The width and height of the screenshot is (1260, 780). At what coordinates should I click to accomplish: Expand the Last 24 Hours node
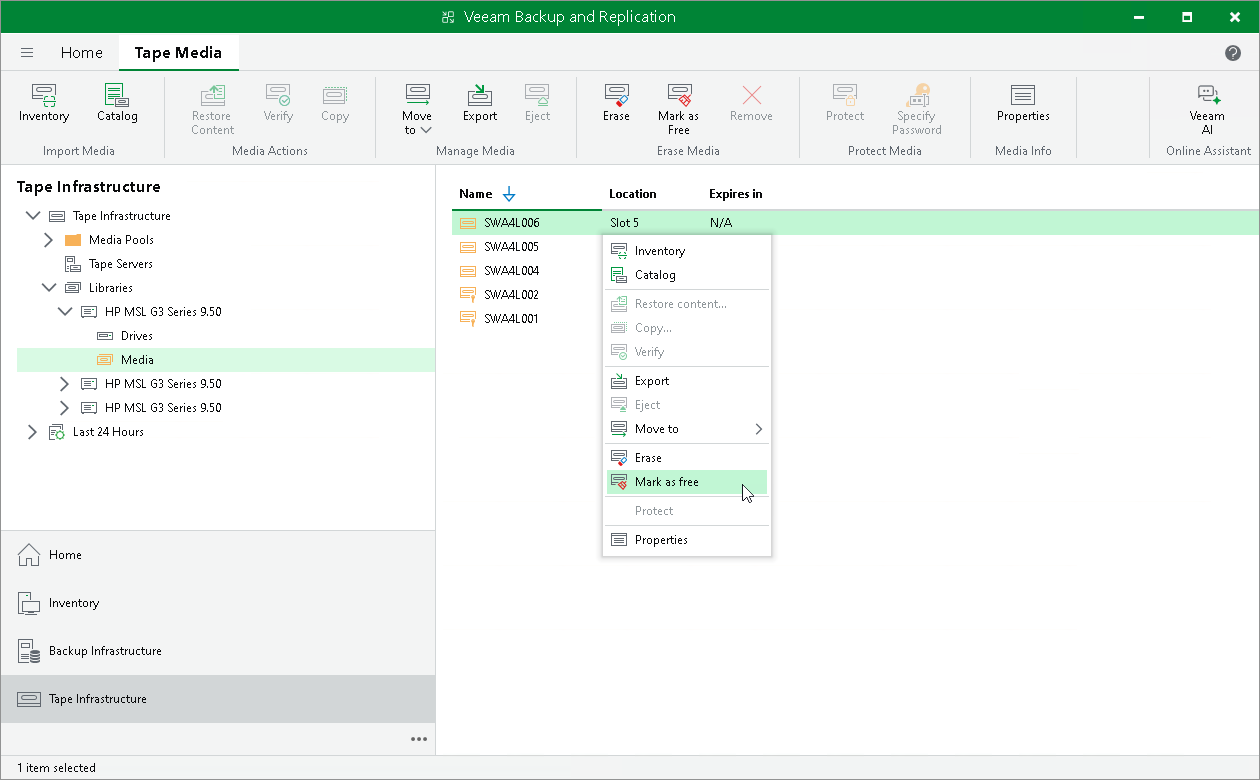pos(33,432)
